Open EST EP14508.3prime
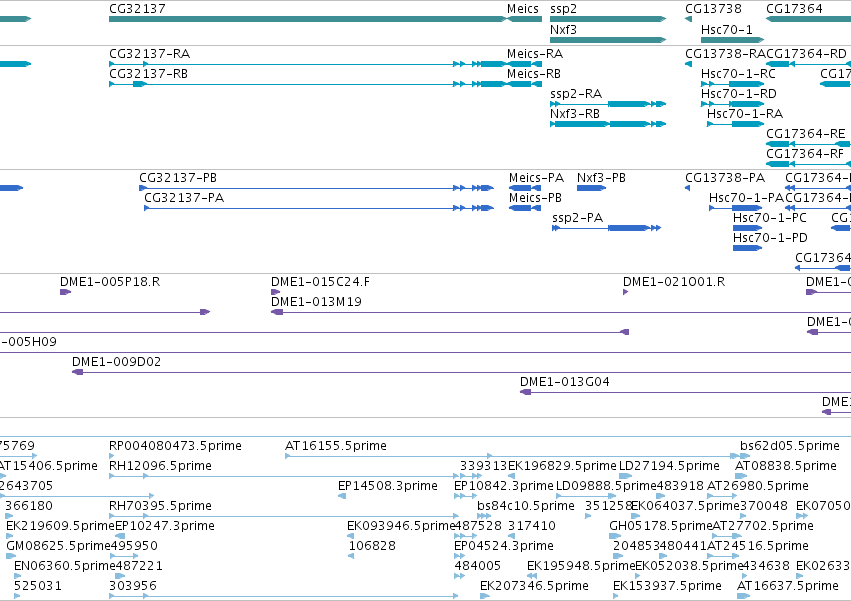Image resolution: width=851 pixels, height=601 pixels. pos(388,486)
